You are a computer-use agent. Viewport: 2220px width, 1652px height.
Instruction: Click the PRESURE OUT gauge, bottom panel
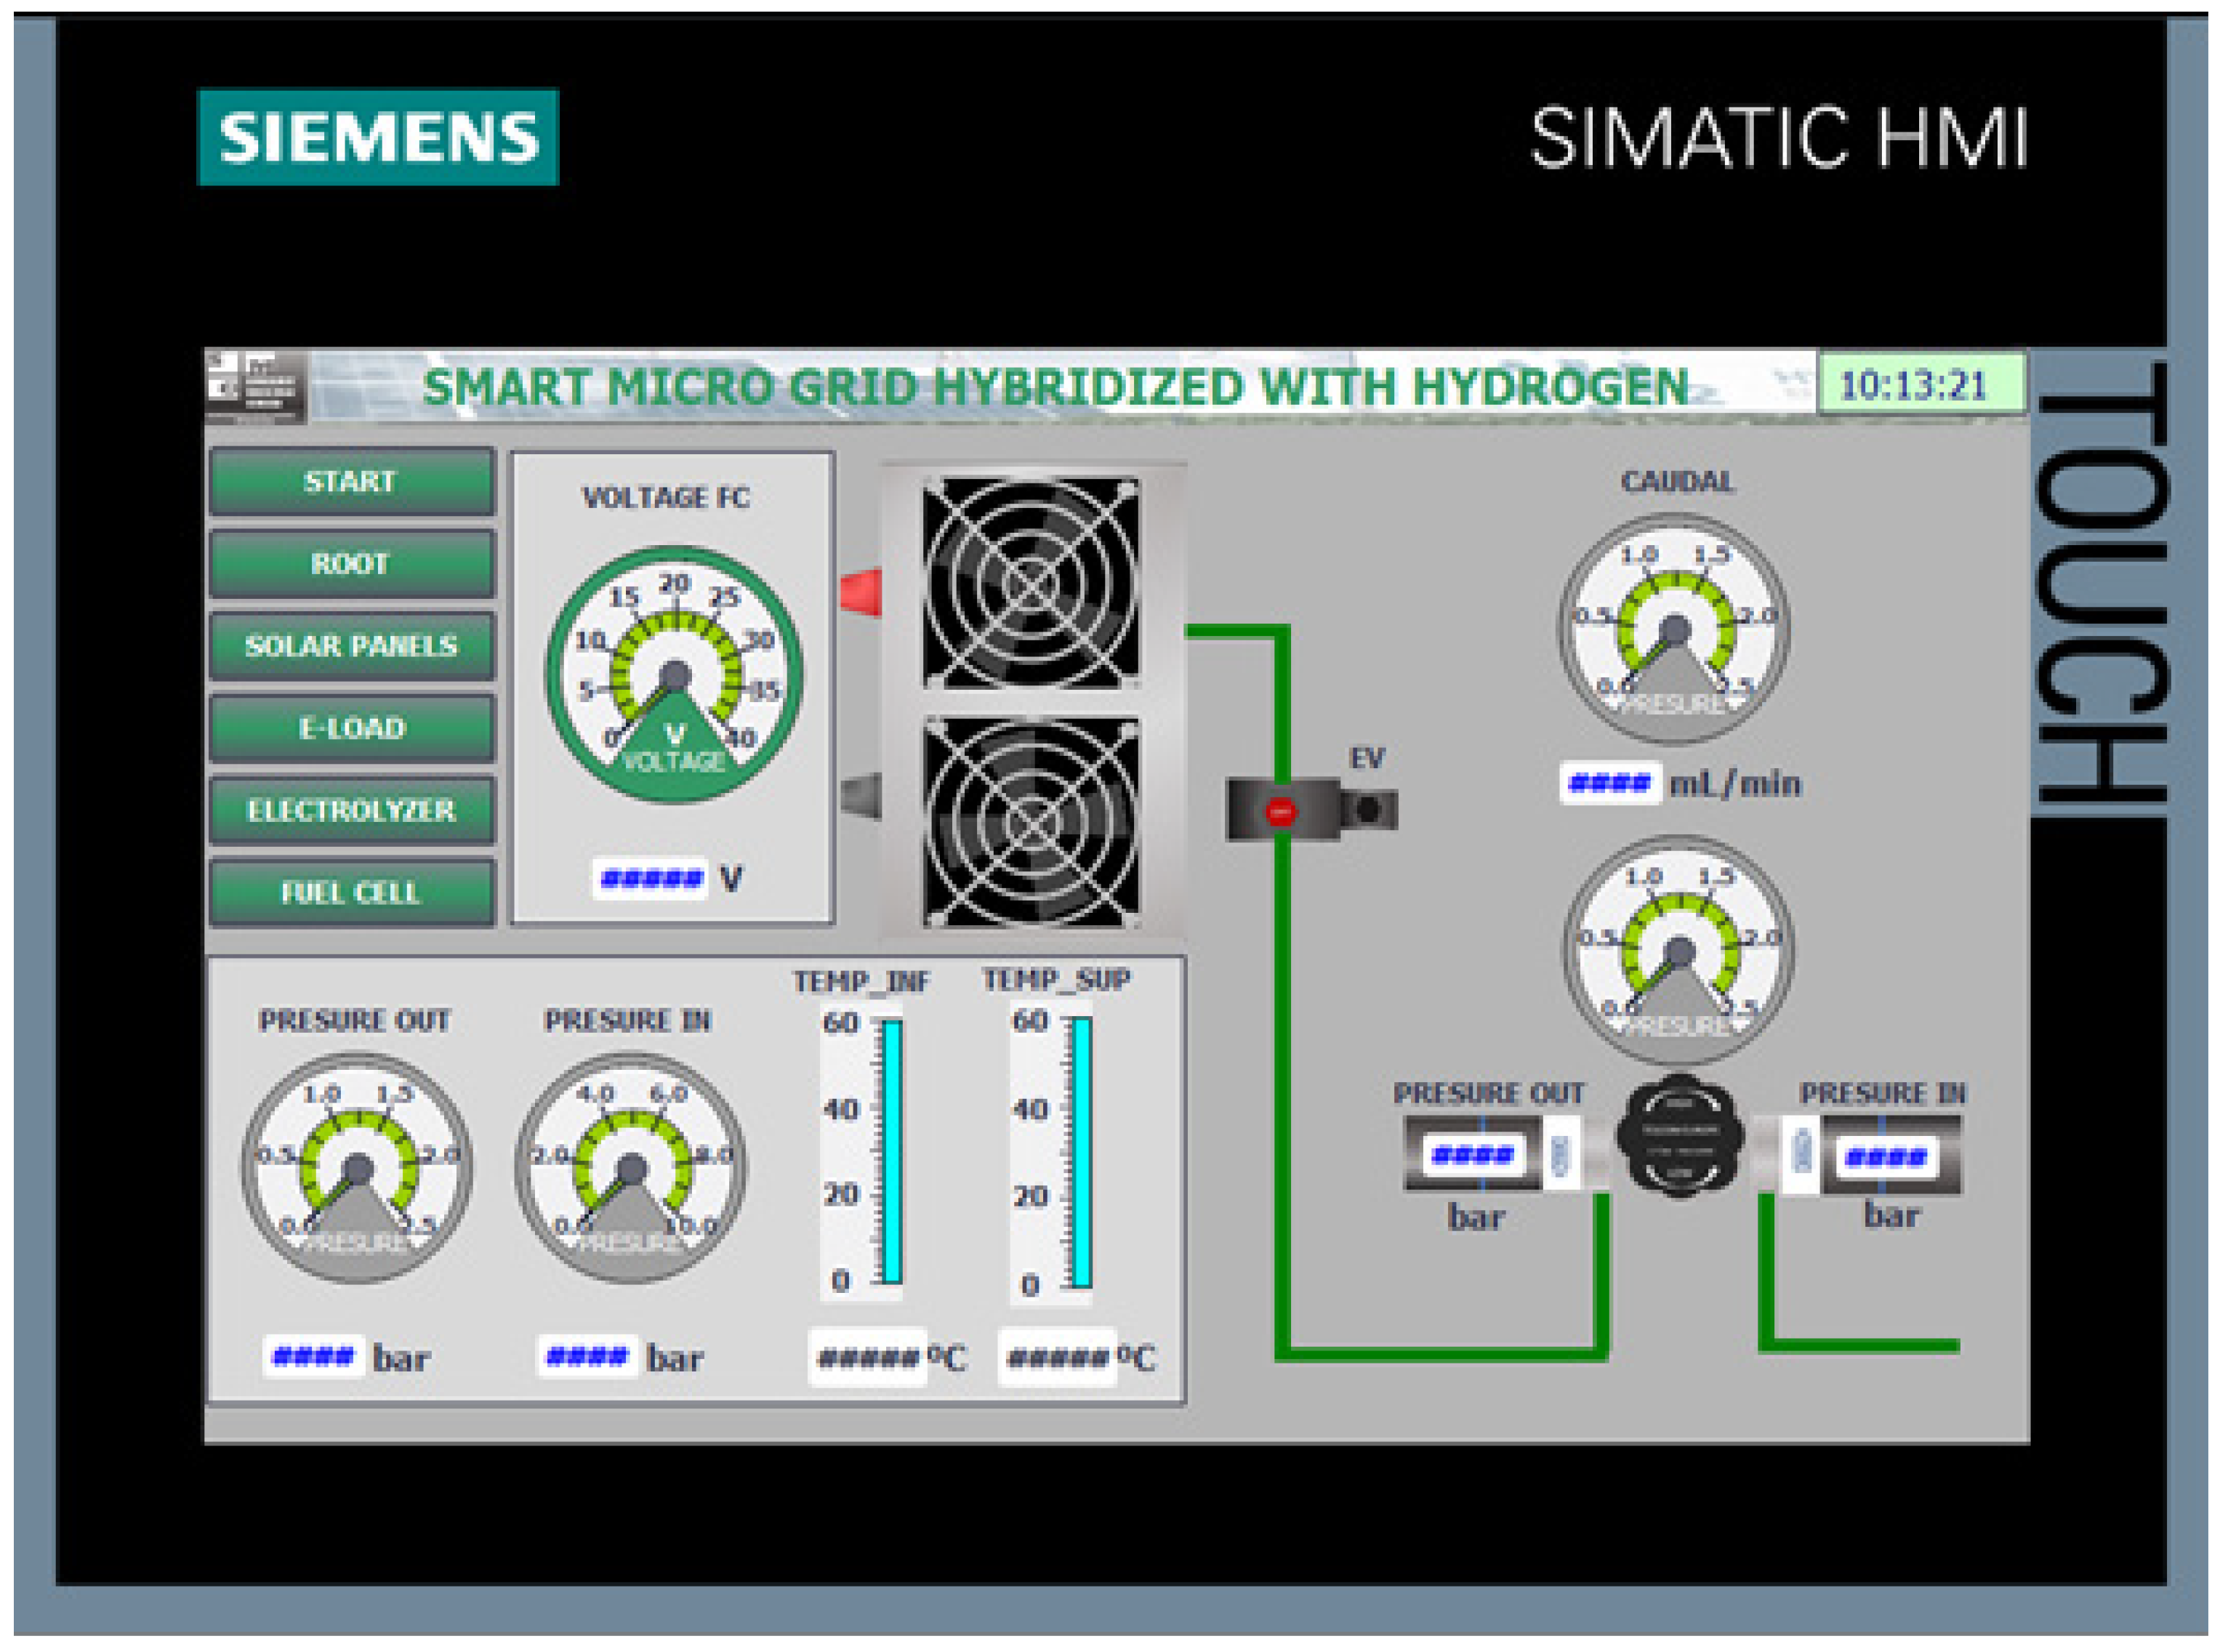[x=357, y=1168]
